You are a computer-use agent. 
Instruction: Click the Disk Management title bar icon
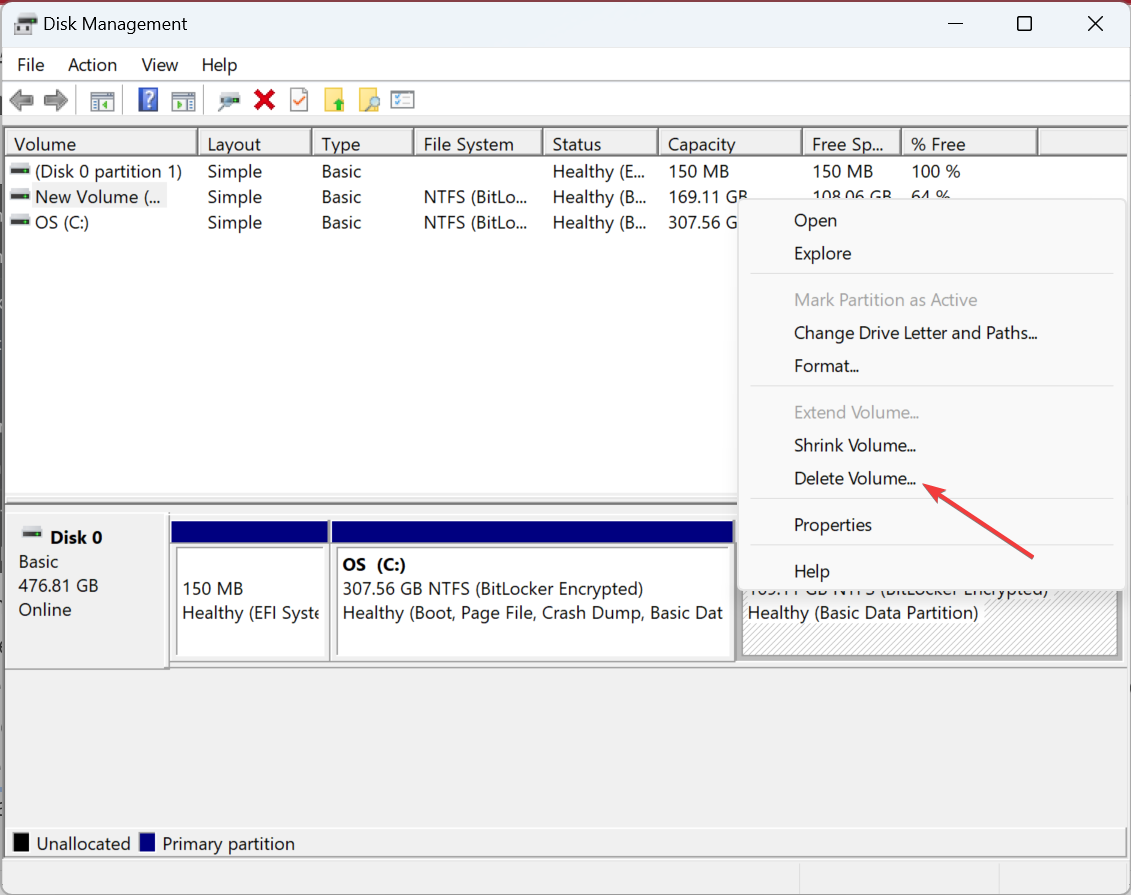click(25, 25)
